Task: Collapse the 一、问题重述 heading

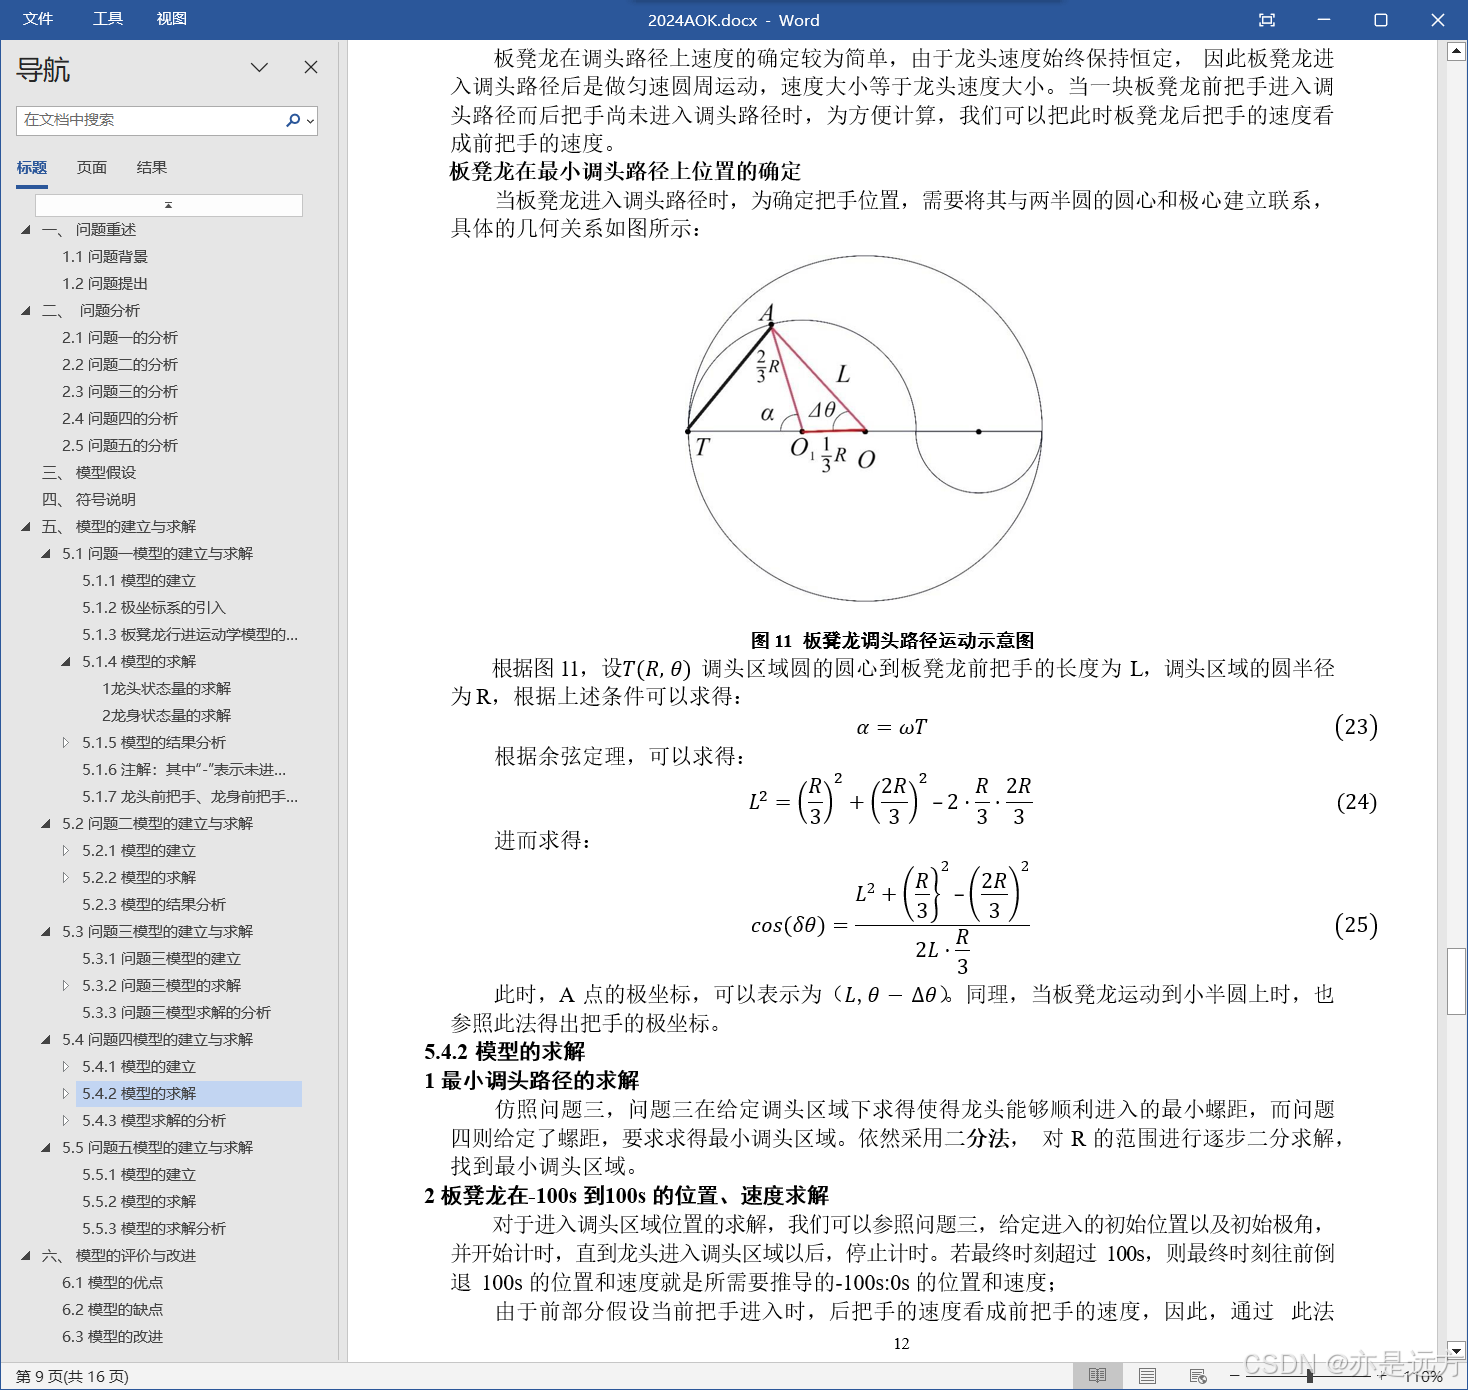Action: (26, 230)
